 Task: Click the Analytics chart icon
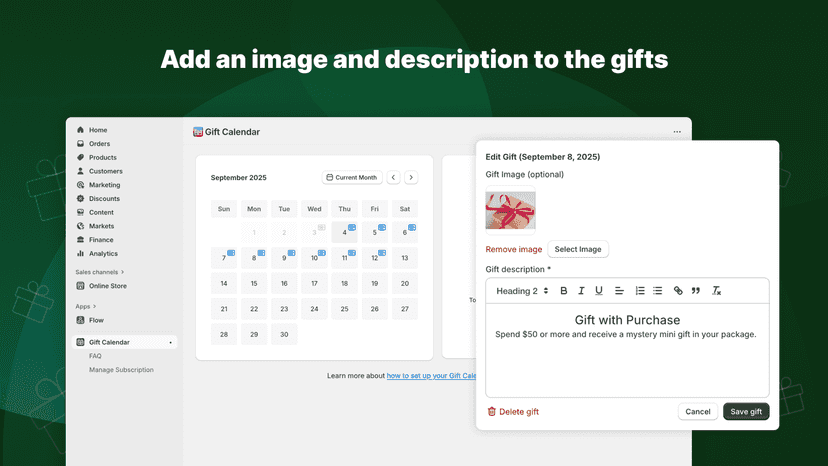80,253
